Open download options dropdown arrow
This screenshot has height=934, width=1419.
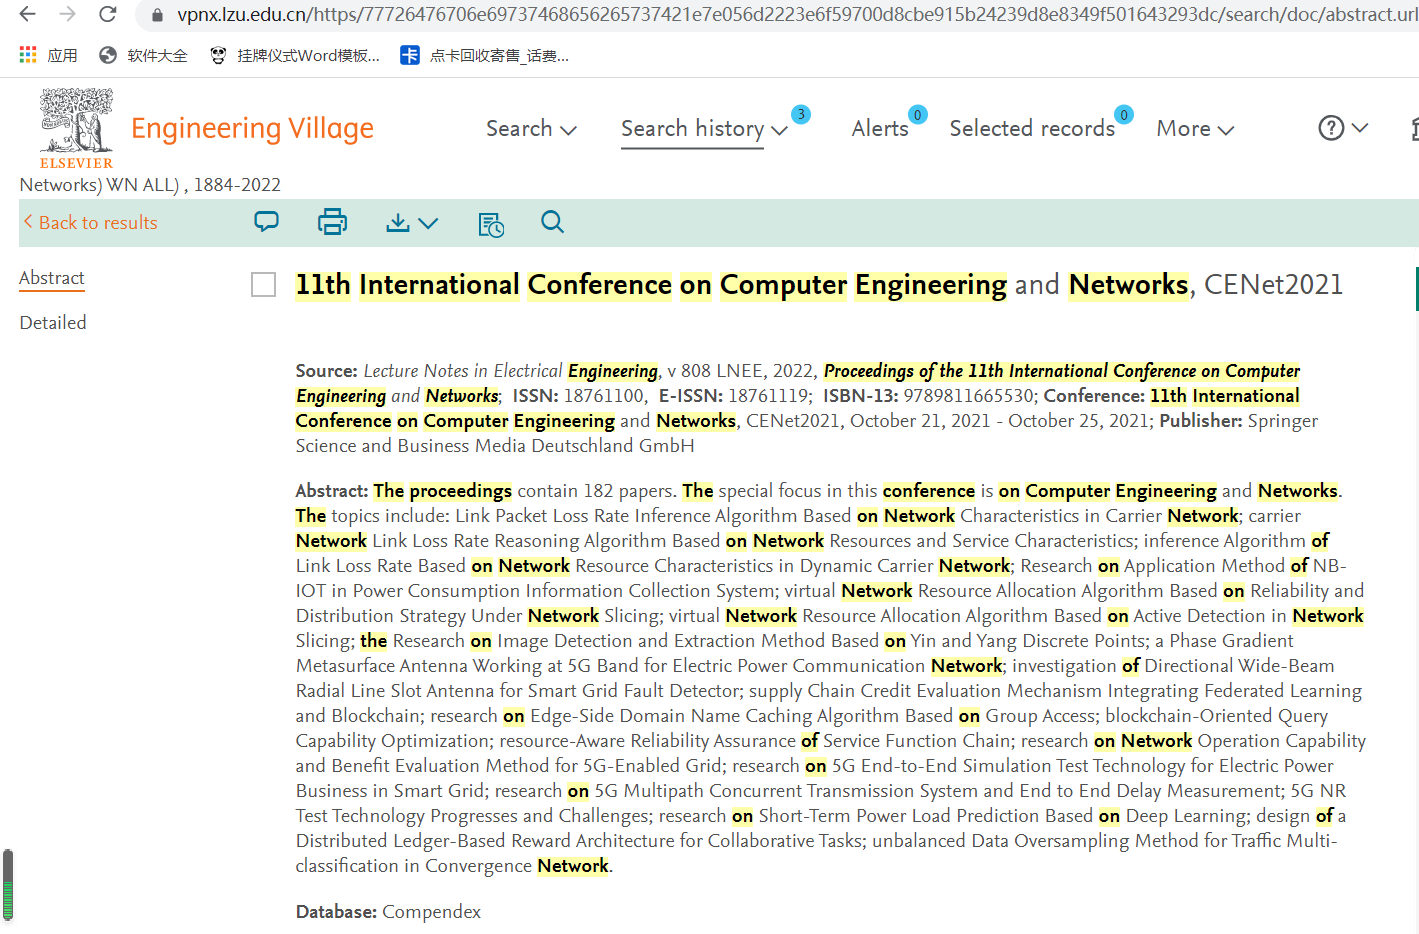(x=429, y=223)
